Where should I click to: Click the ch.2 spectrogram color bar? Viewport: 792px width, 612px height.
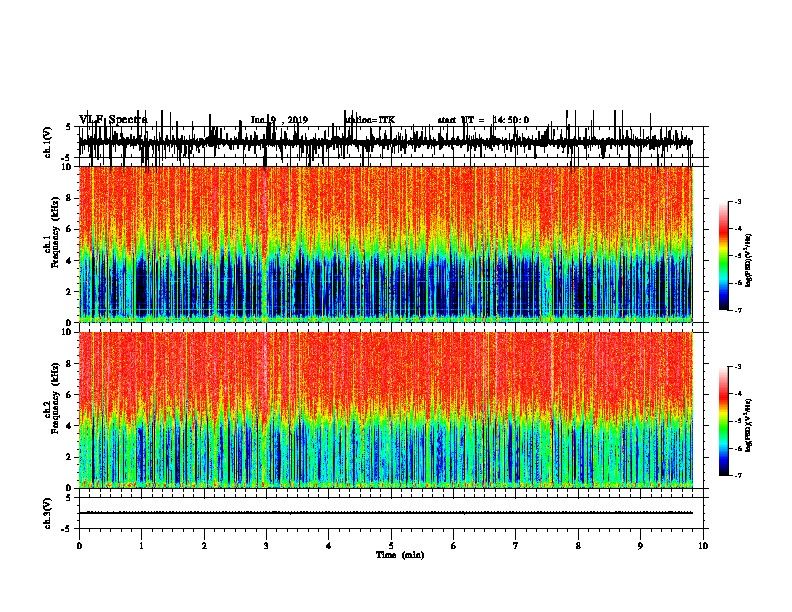[x=723, y=421]
